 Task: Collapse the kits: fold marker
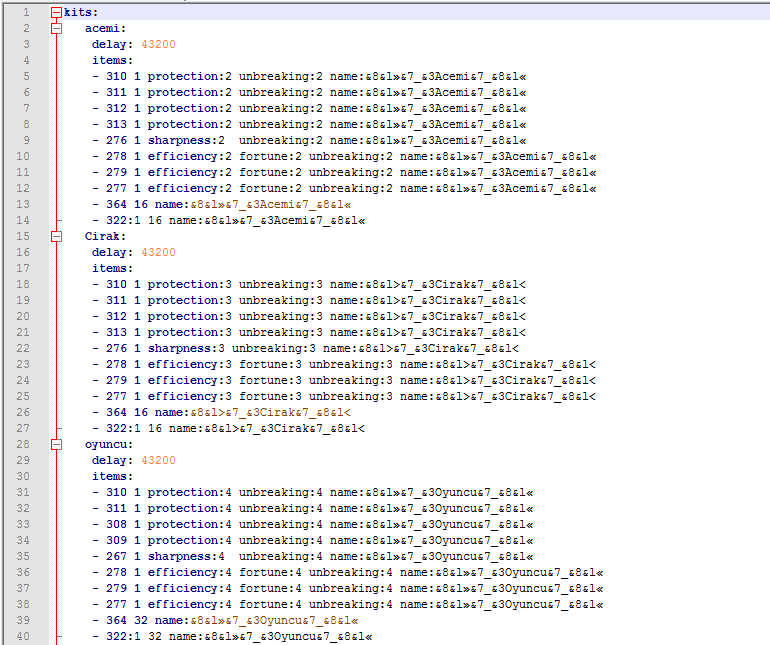[56, 13]
